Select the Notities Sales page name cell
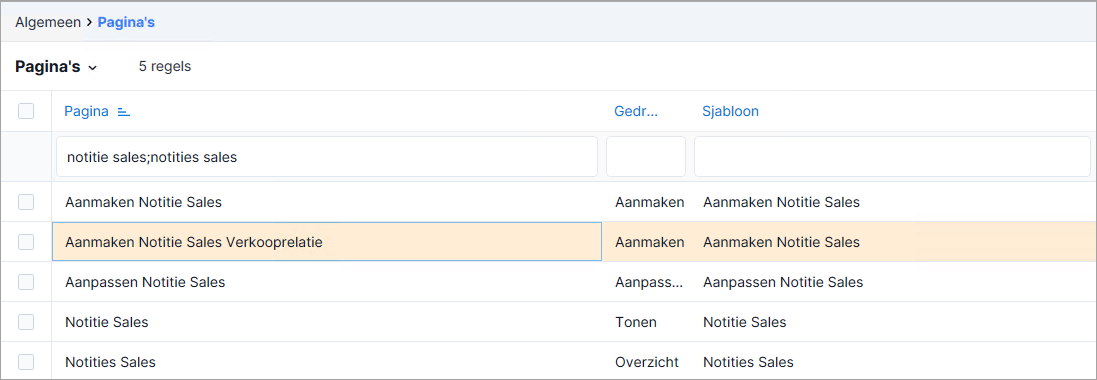The image size is (1097, 380). click(x=110, y=363)
